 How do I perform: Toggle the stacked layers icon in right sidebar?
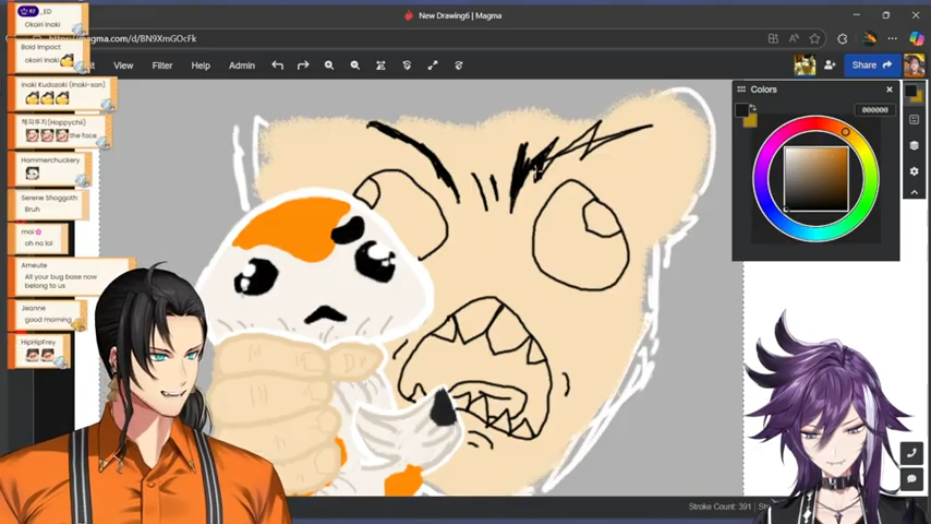[914, 145]
